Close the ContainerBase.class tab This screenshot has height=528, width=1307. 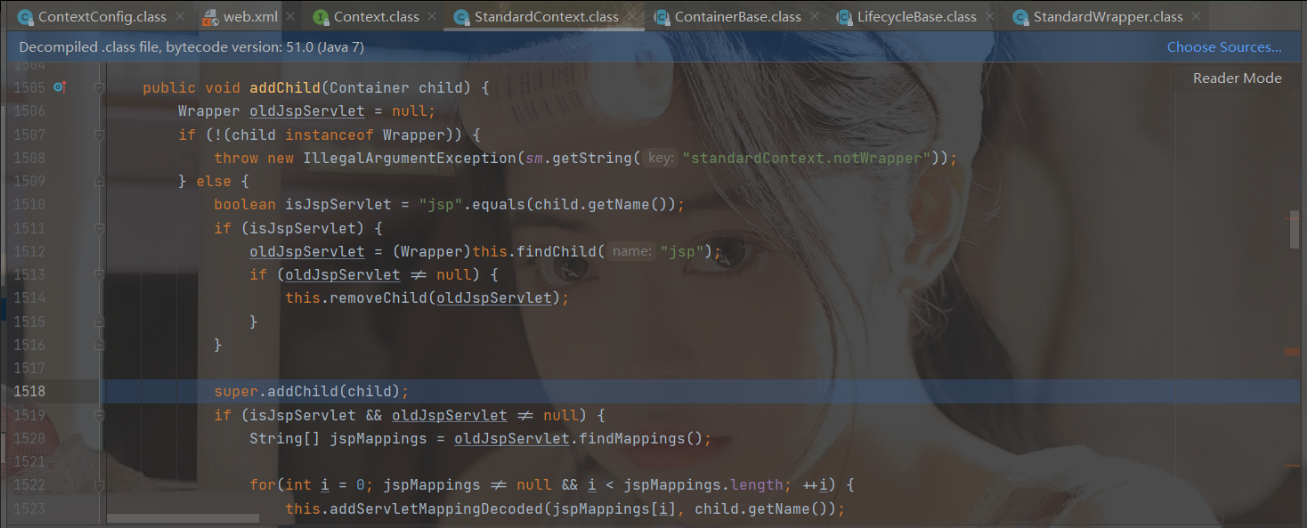point(813,17)
